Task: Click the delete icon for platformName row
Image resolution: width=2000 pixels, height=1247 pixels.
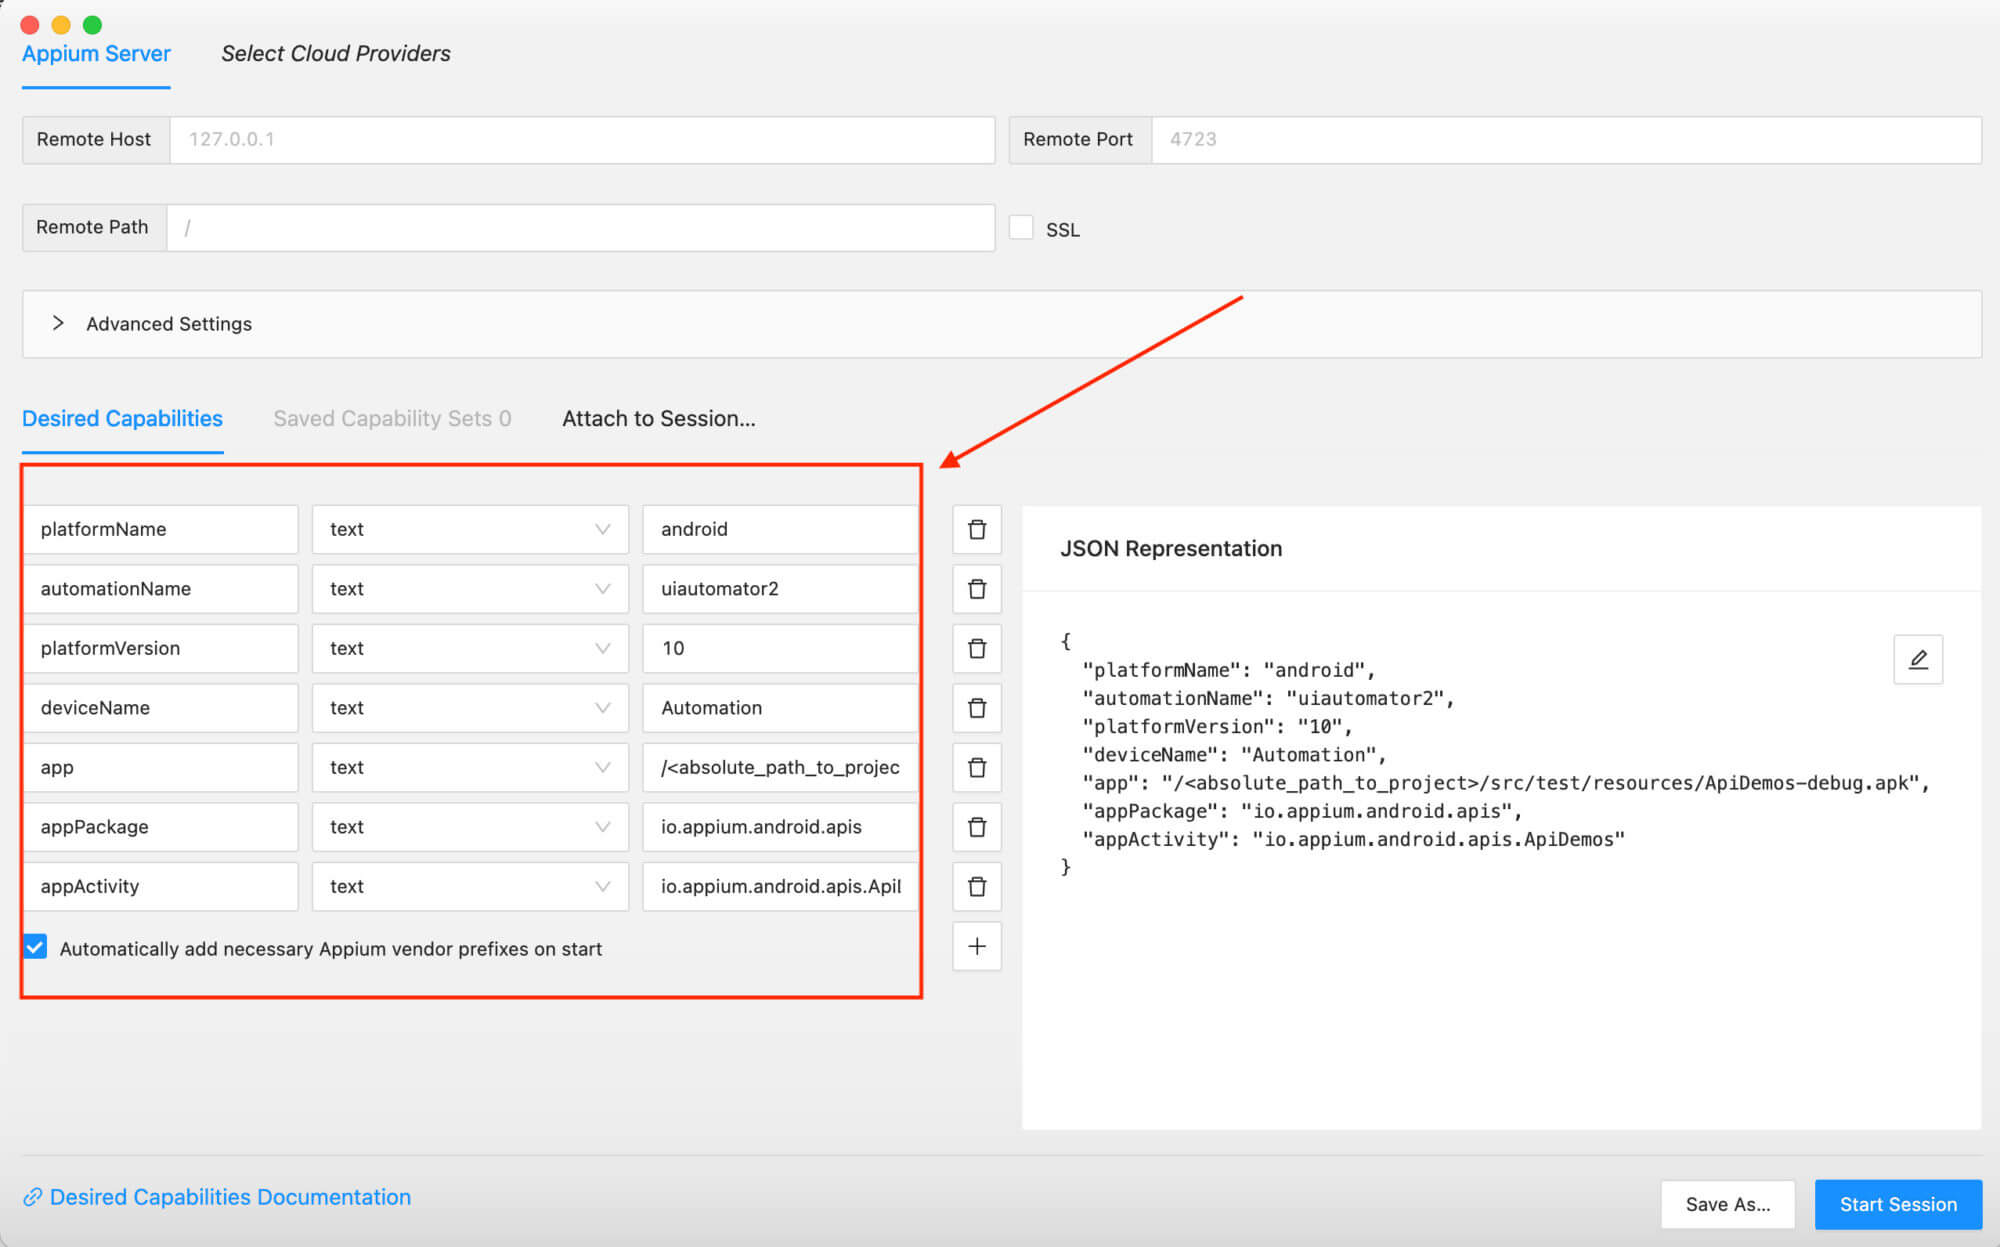Action: pos(976,529)
